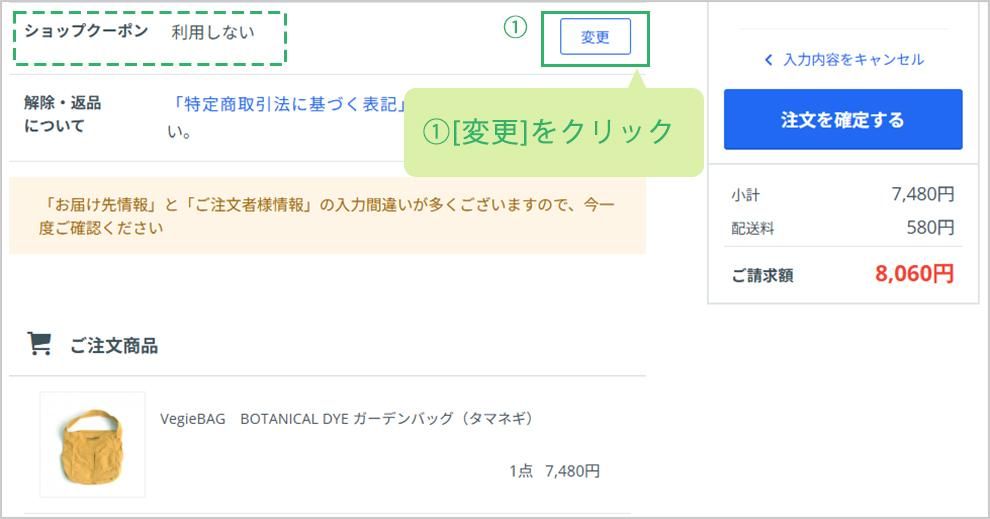Open the 特定商取引法に基づく表記 link
Image resolution: width=990 pixels, height=519 pixels.
point(289,103)
